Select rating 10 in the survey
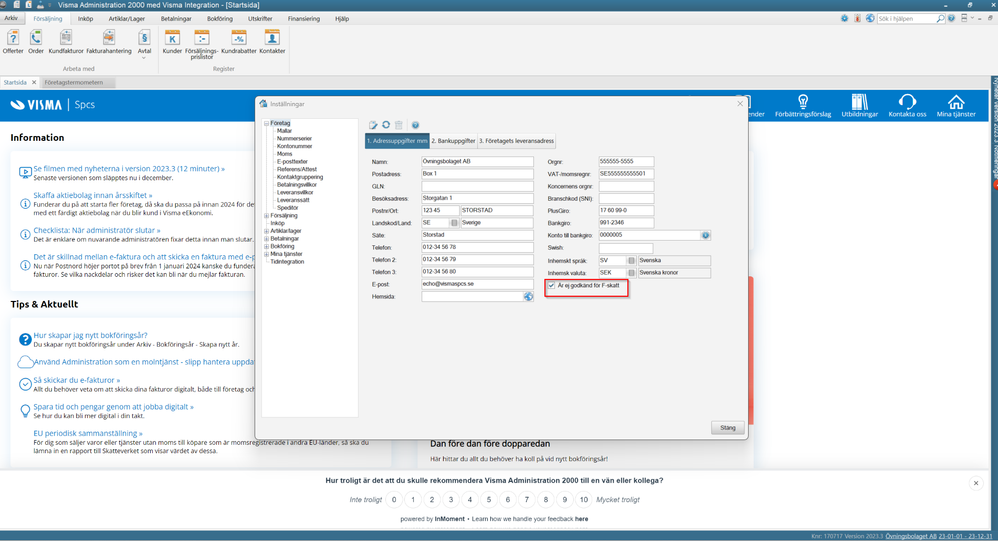This screenshot has height=541, width=998. point(584,500)
